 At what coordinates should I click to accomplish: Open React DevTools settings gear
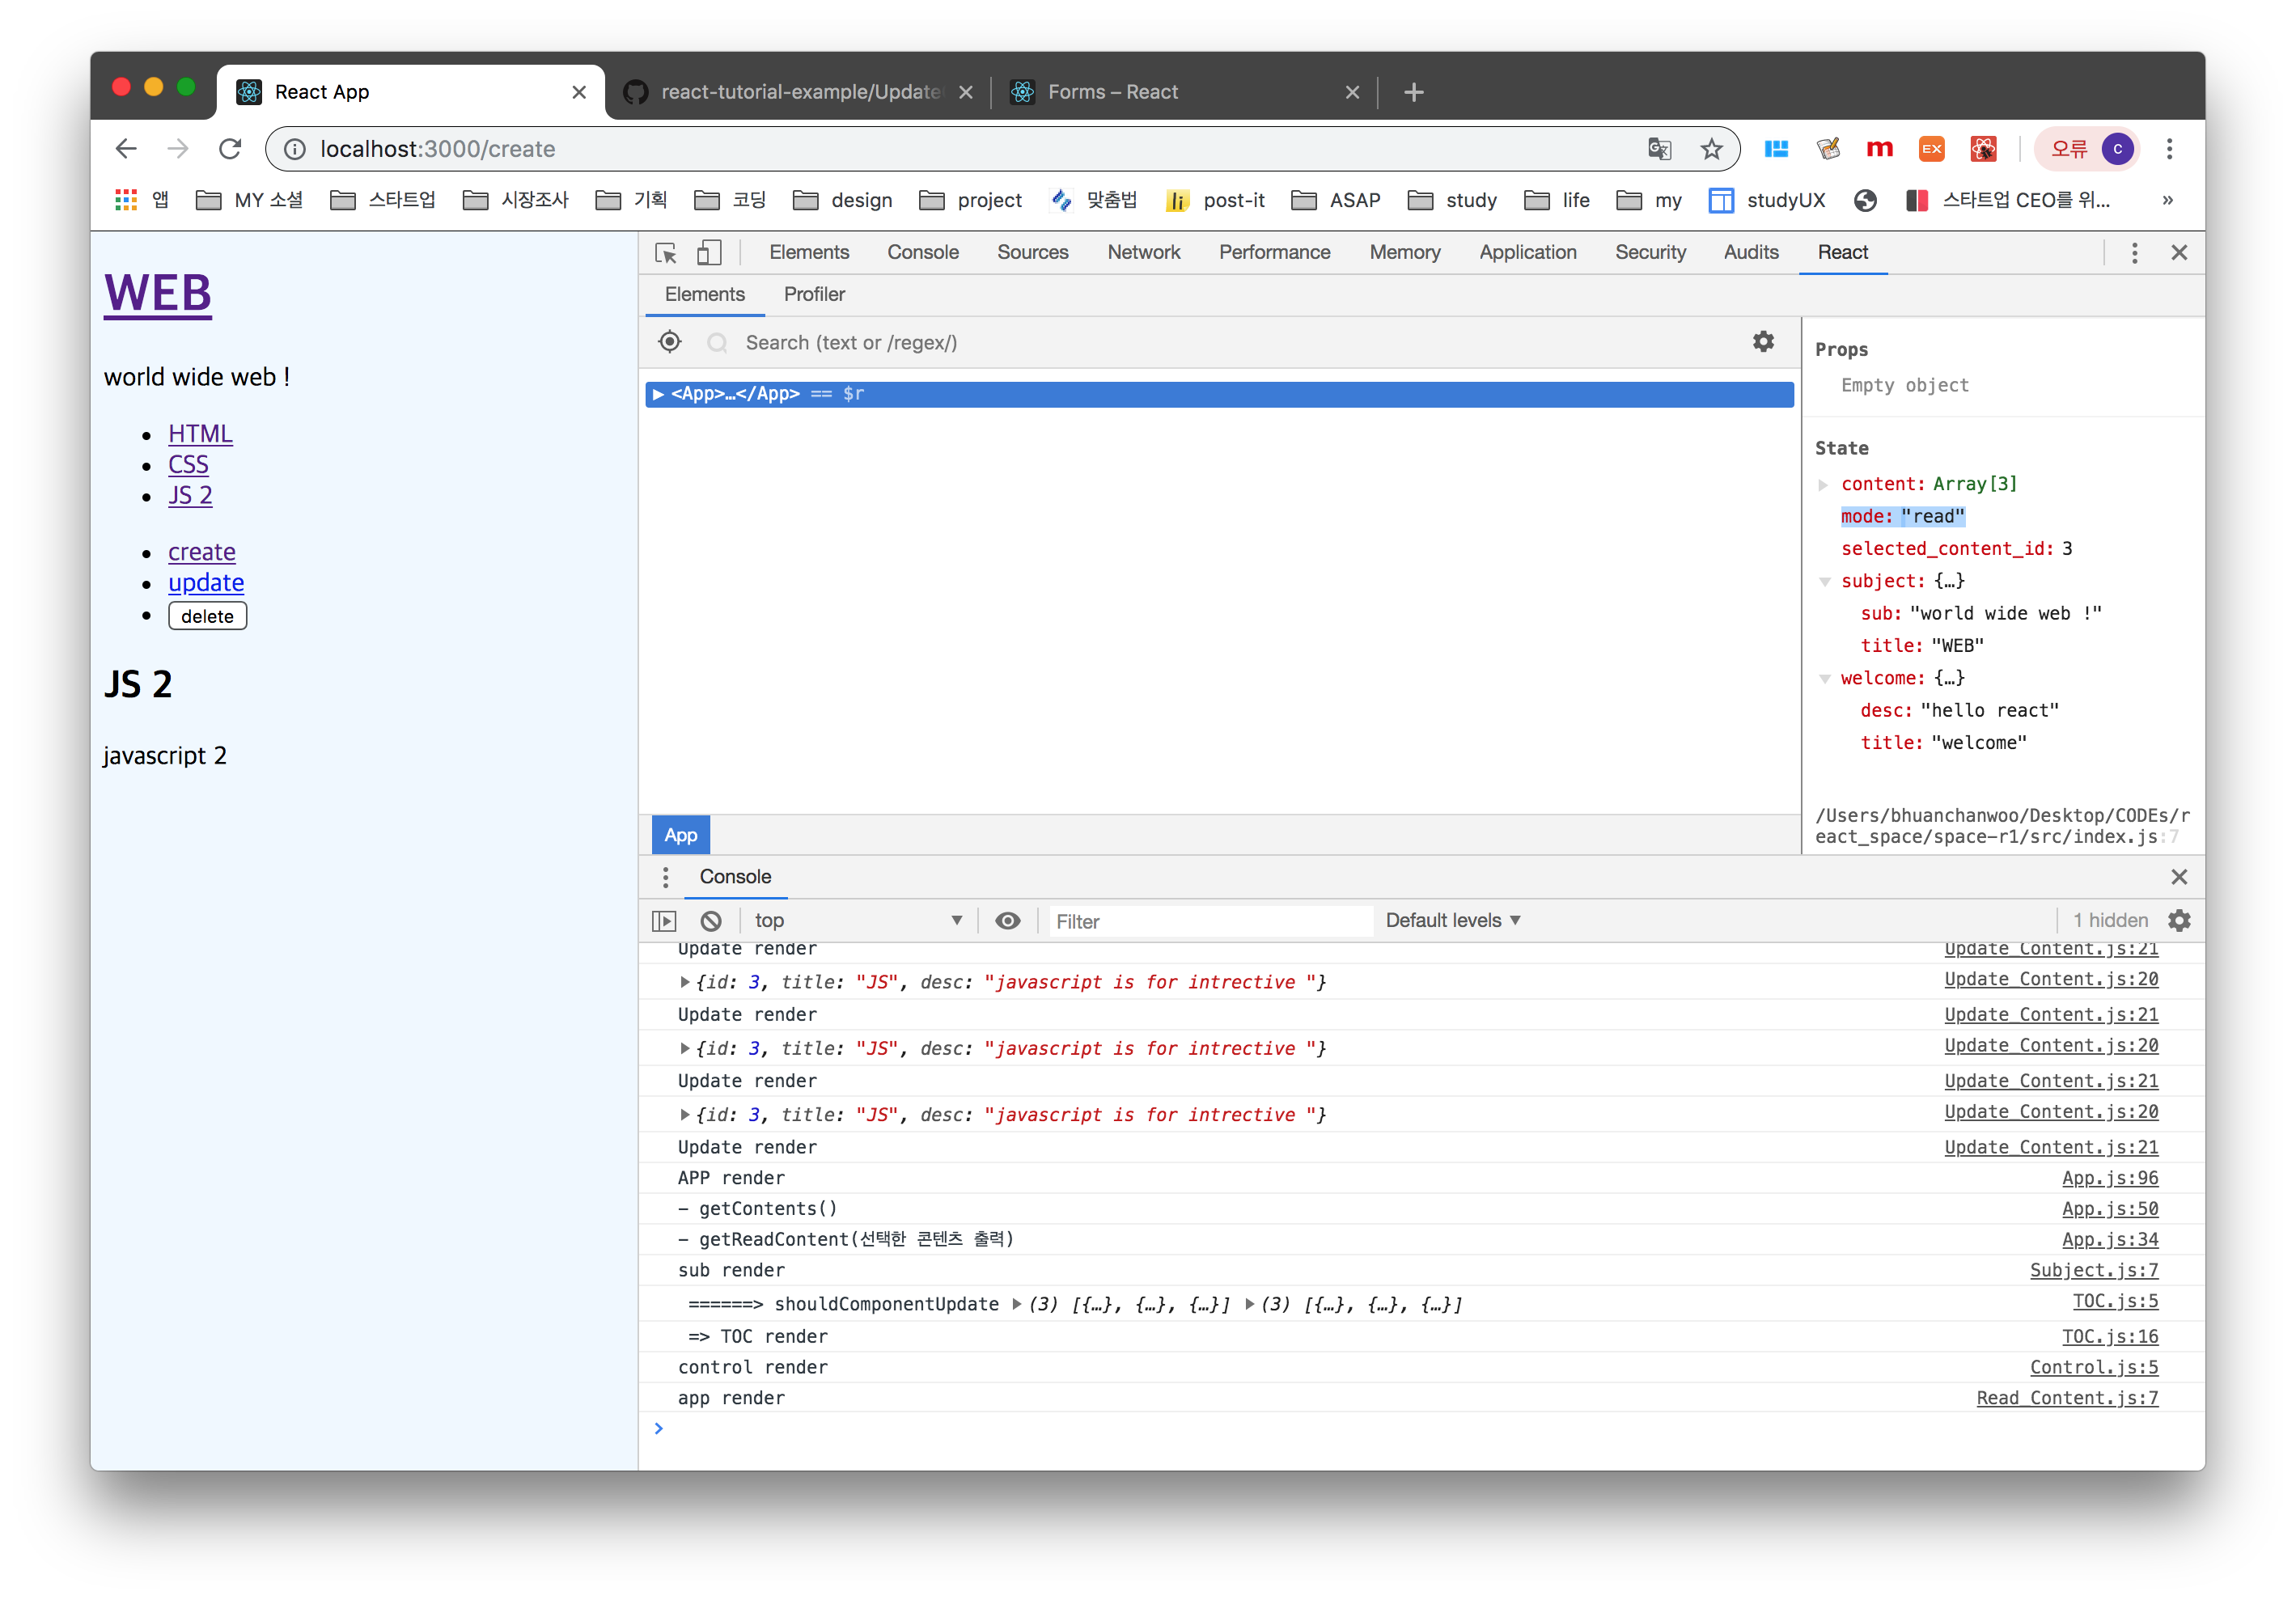tap(1763, 342)
